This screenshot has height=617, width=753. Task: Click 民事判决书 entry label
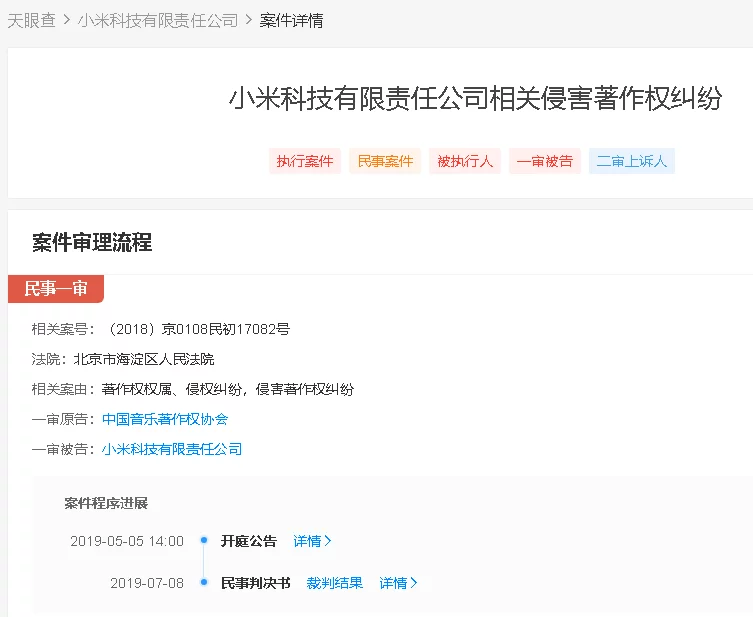[255, 583]
